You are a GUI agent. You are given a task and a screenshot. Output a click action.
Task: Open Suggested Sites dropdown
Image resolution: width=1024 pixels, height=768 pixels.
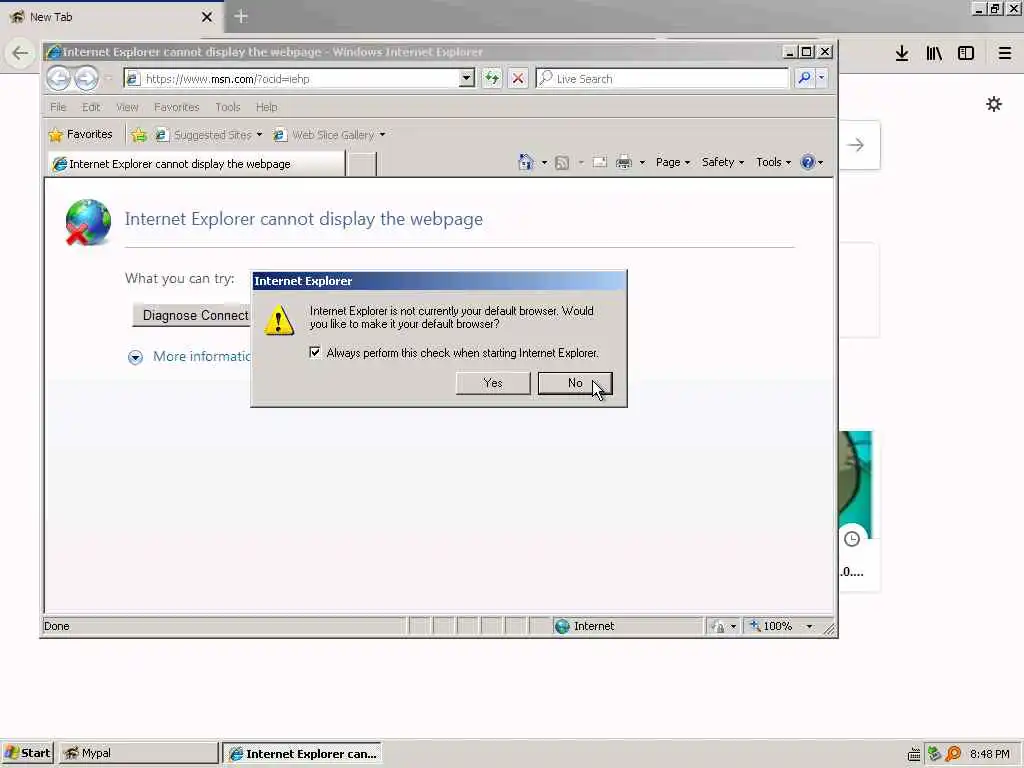tap(208, 135)
